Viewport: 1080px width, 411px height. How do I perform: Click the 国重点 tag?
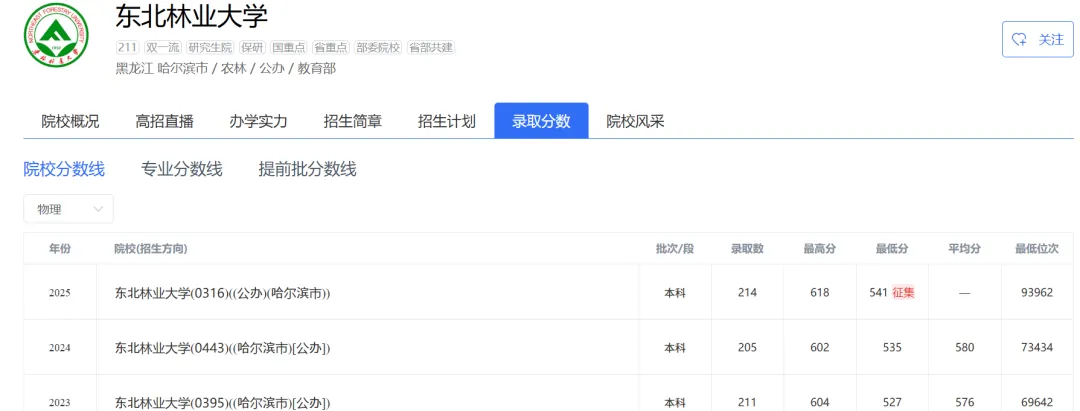click(289, 48)
